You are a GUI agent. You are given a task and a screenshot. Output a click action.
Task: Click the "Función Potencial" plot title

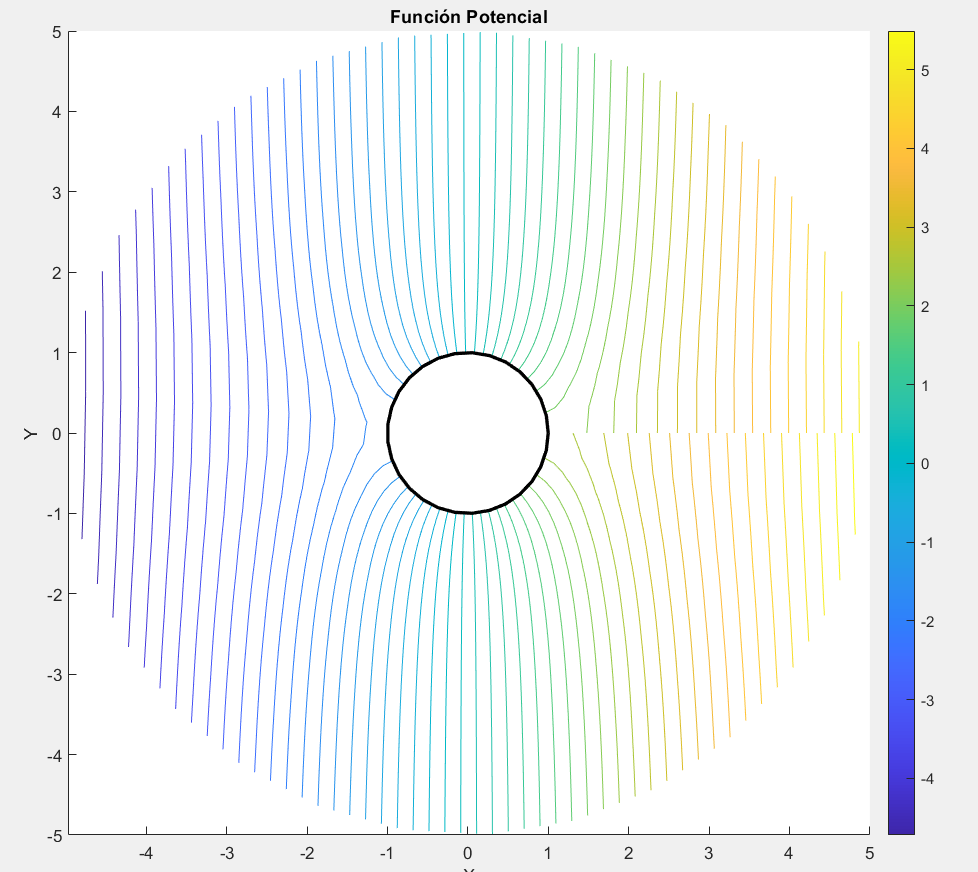[x=468, y=17]
